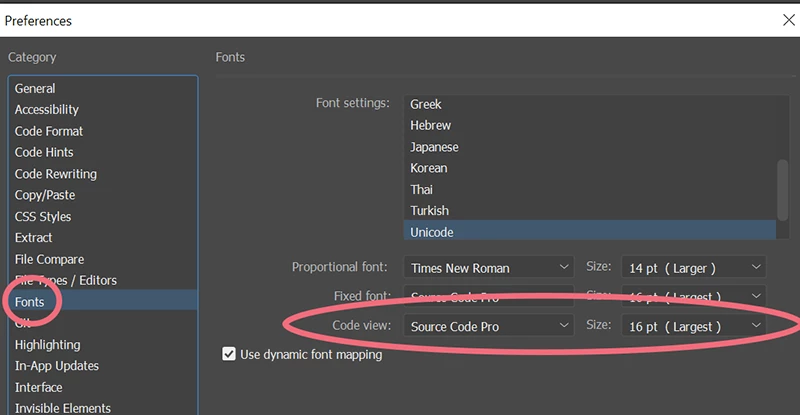Open the Code view Size dropdown

pos(694,326)
